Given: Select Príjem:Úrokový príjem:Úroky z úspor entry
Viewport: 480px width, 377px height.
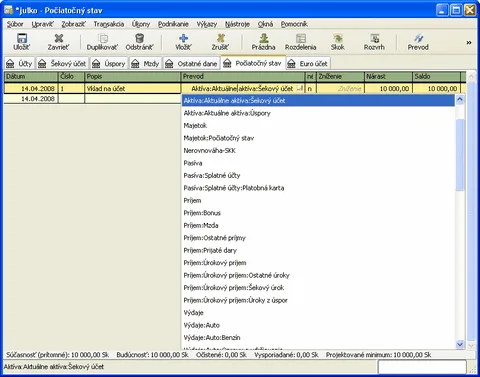Looking at the screenshot, I should (318, 300).
